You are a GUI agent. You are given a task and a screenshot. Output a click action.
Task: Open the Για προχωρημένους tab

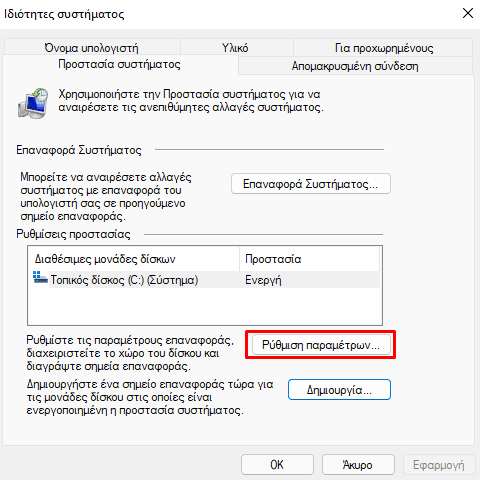[384, 48]
